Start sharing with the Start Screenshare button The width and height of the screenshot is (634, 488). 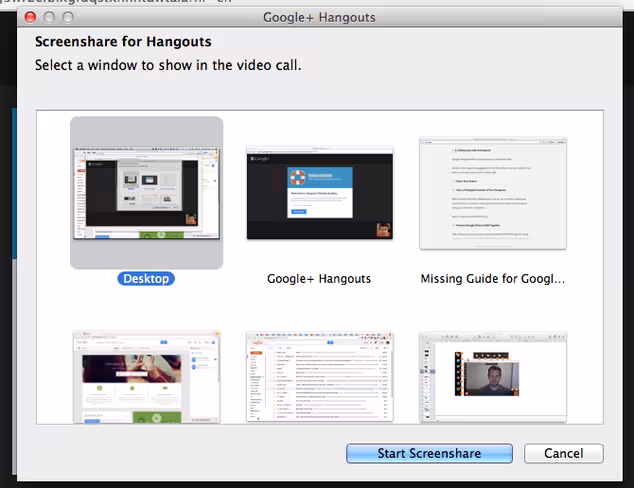coord(429,453)
